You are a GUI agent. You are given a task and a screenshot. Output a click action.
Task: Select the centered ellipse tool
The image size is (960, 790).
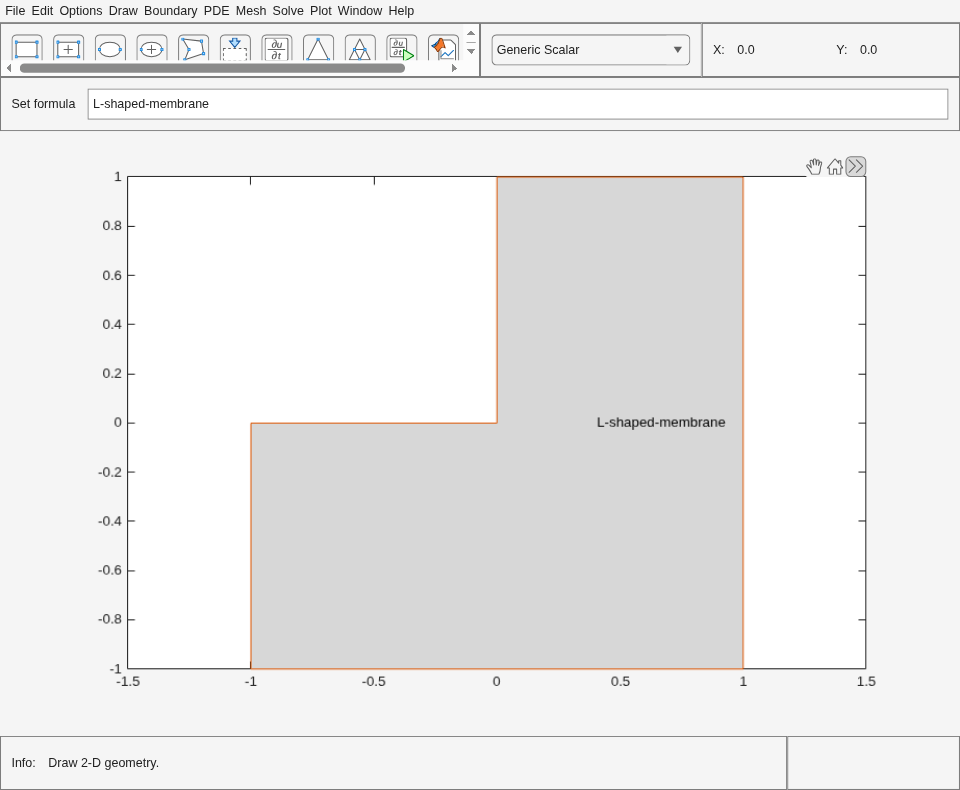151,48
